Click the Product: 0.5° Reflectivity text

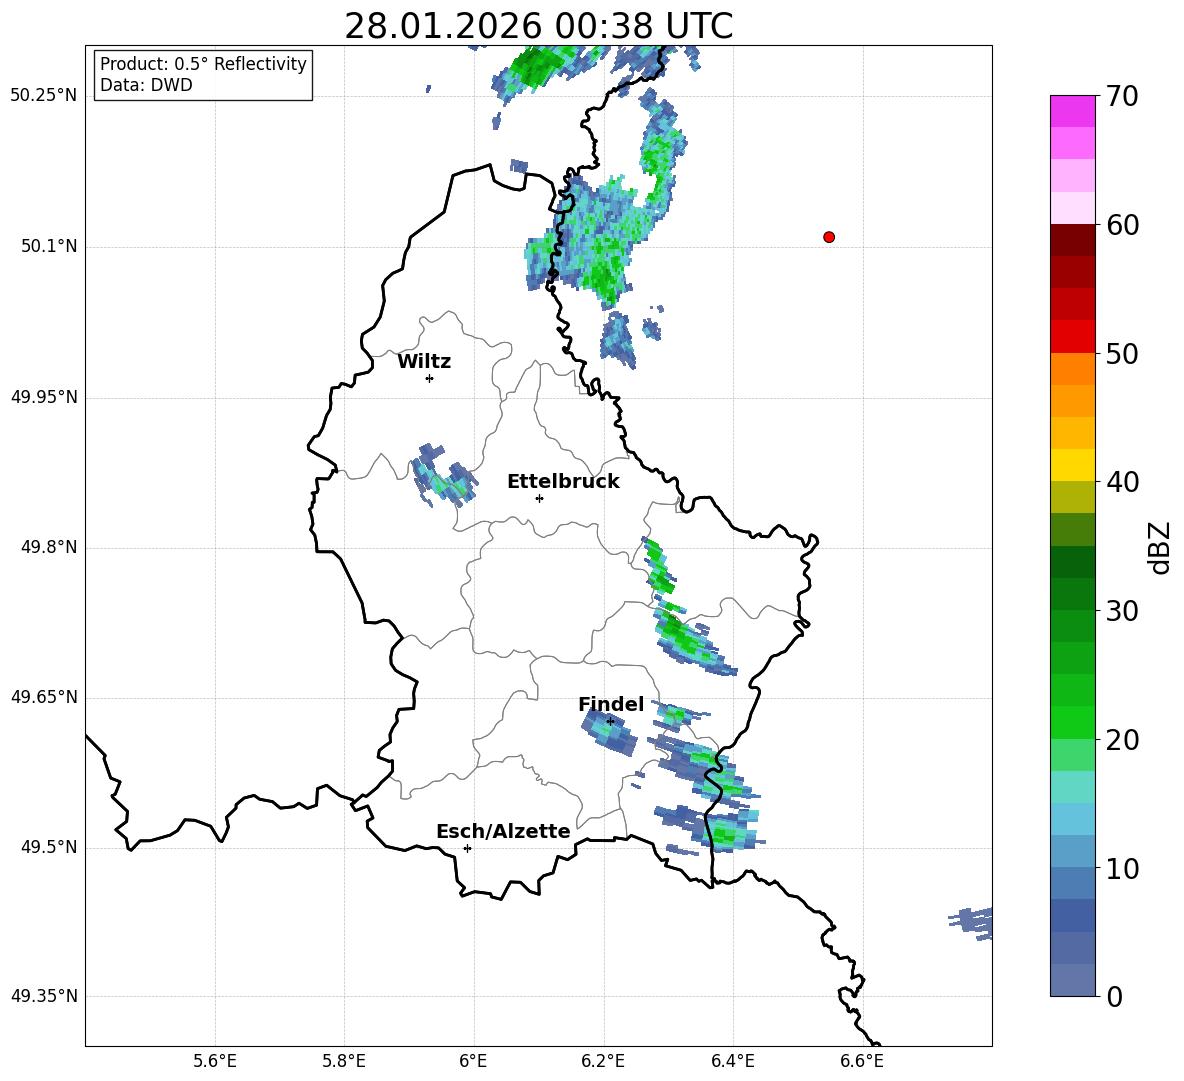[203, 63]
